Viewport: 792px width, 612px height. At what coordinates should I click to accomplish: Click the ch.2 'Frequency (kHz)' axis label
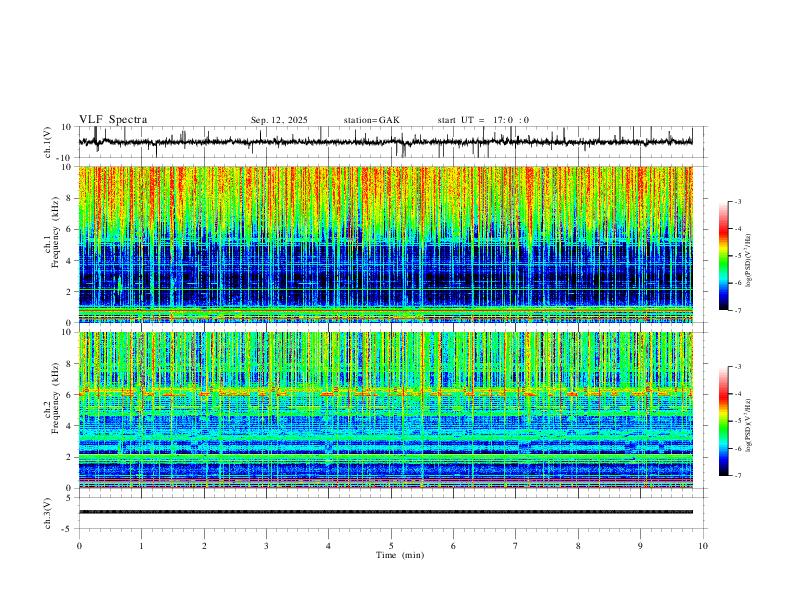pos(55,398)
